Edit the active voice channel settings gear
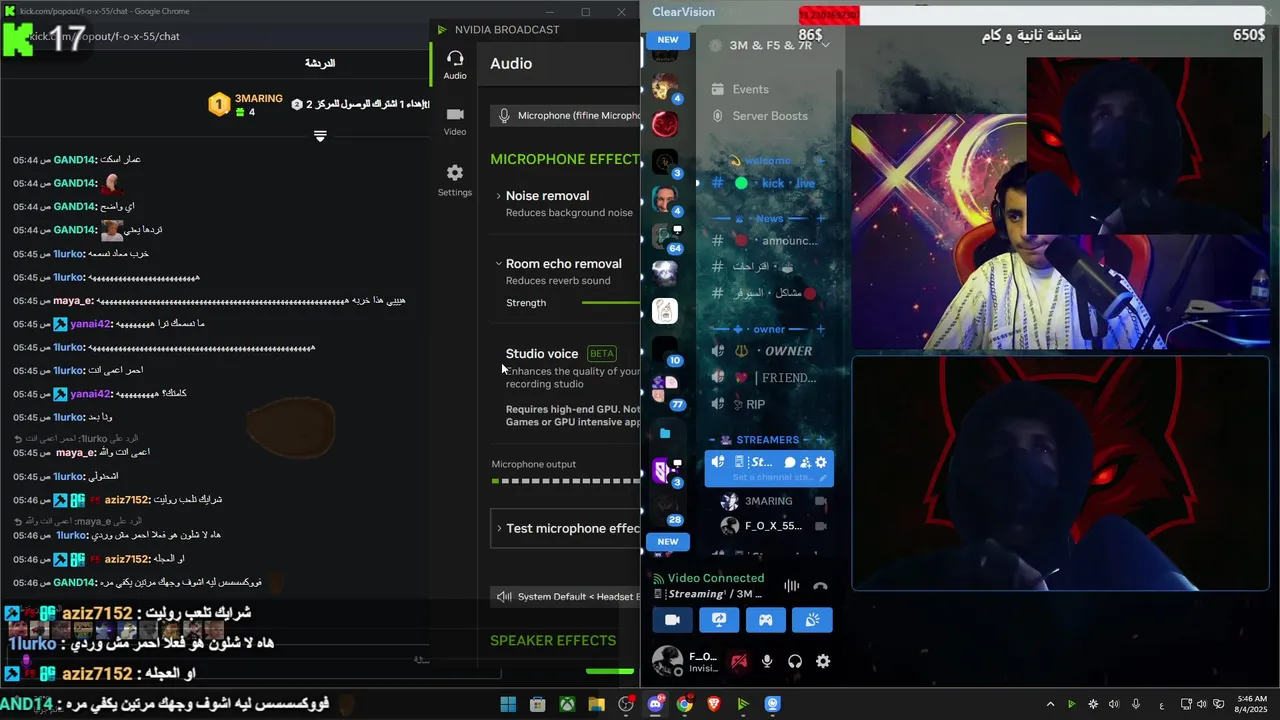Viewport: 1280px width, 720px height. point(821,462)
